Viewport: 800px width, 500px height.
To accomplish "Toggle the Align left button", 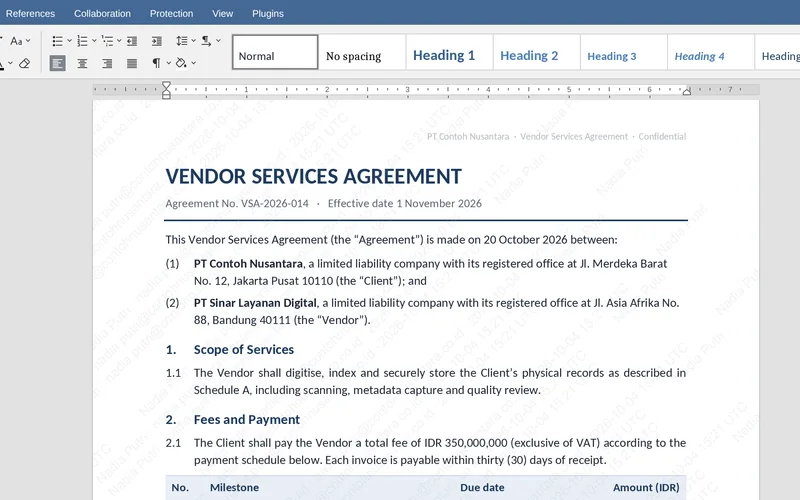I will (58, 63).
